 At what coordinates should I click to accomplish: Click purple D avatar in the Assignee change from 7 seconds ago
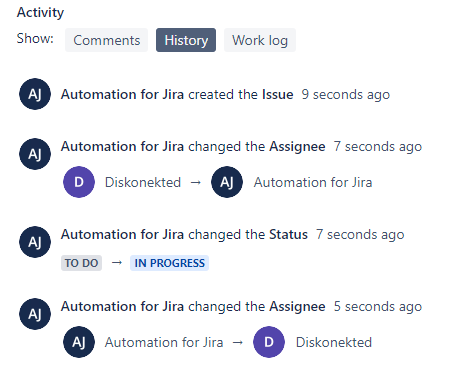79,182
